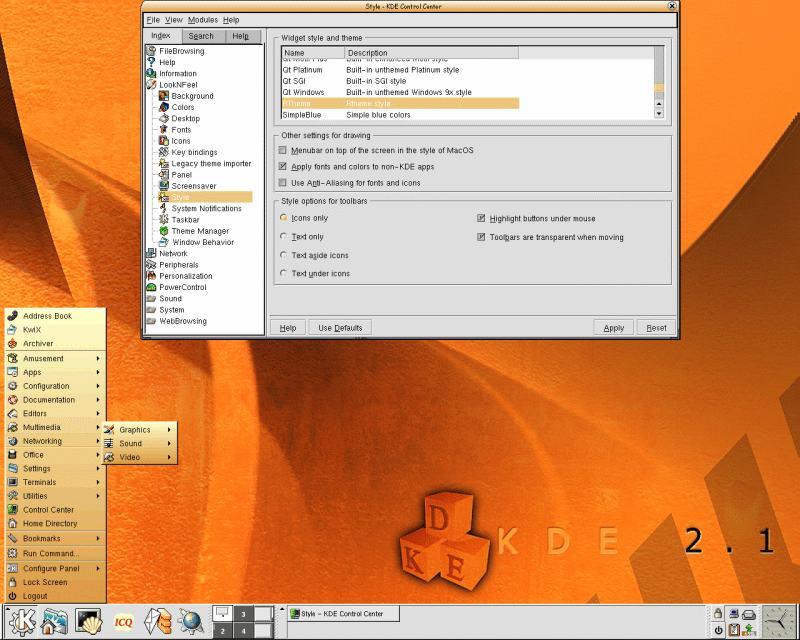
Task: Choose Run Command from K menu
Action: [x=56, y=553]
